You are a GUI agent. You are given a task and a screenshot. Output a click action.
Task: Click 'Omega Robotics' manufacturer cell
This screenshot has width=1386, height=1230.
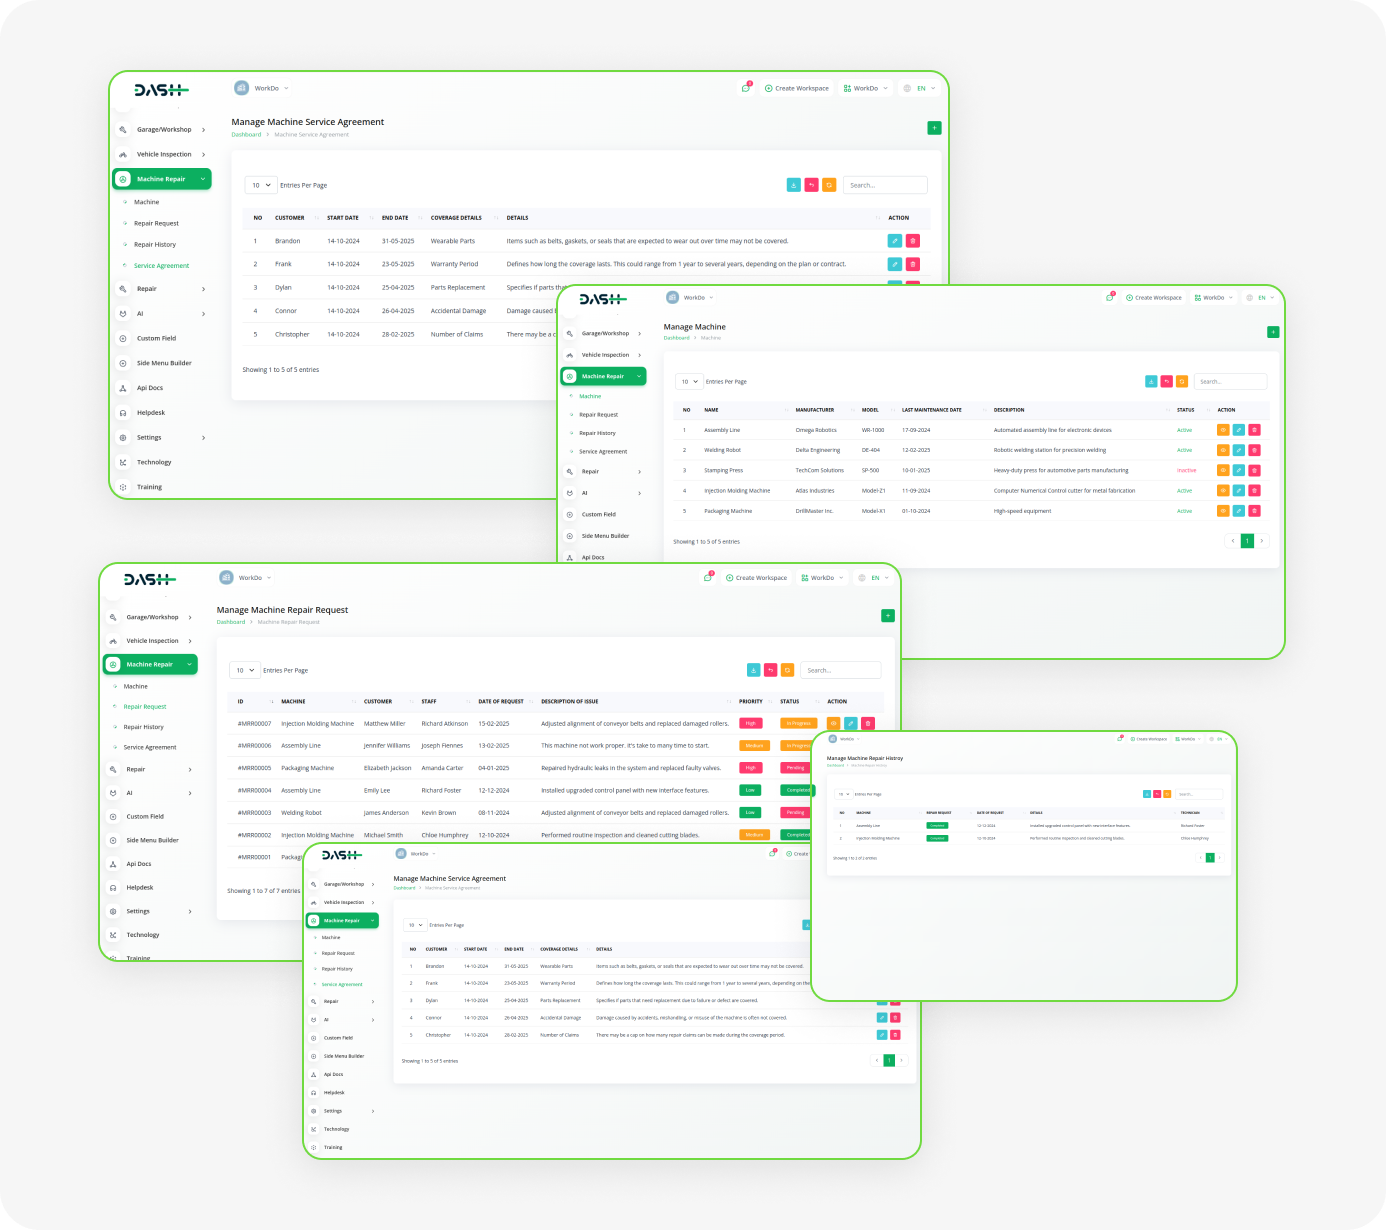point(816,430)
